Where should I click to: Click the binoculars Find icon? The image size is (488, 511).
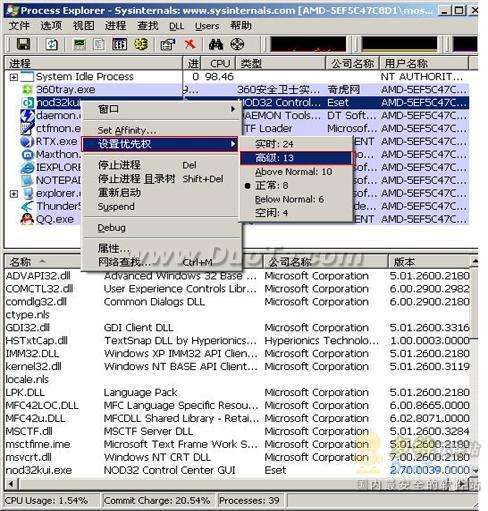tap(216, 44)
